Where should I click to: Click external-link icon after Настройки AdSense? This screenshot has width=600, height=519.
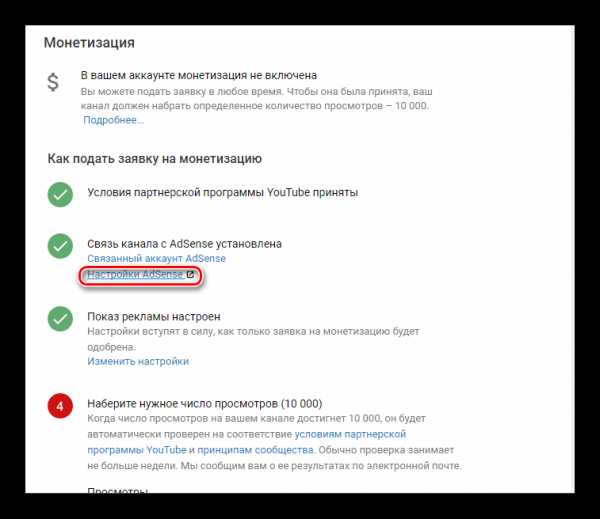pos(190,274)
